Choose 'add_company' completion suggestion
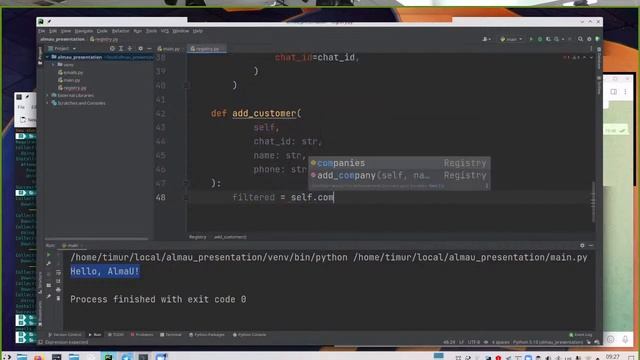 pos(399,176)
